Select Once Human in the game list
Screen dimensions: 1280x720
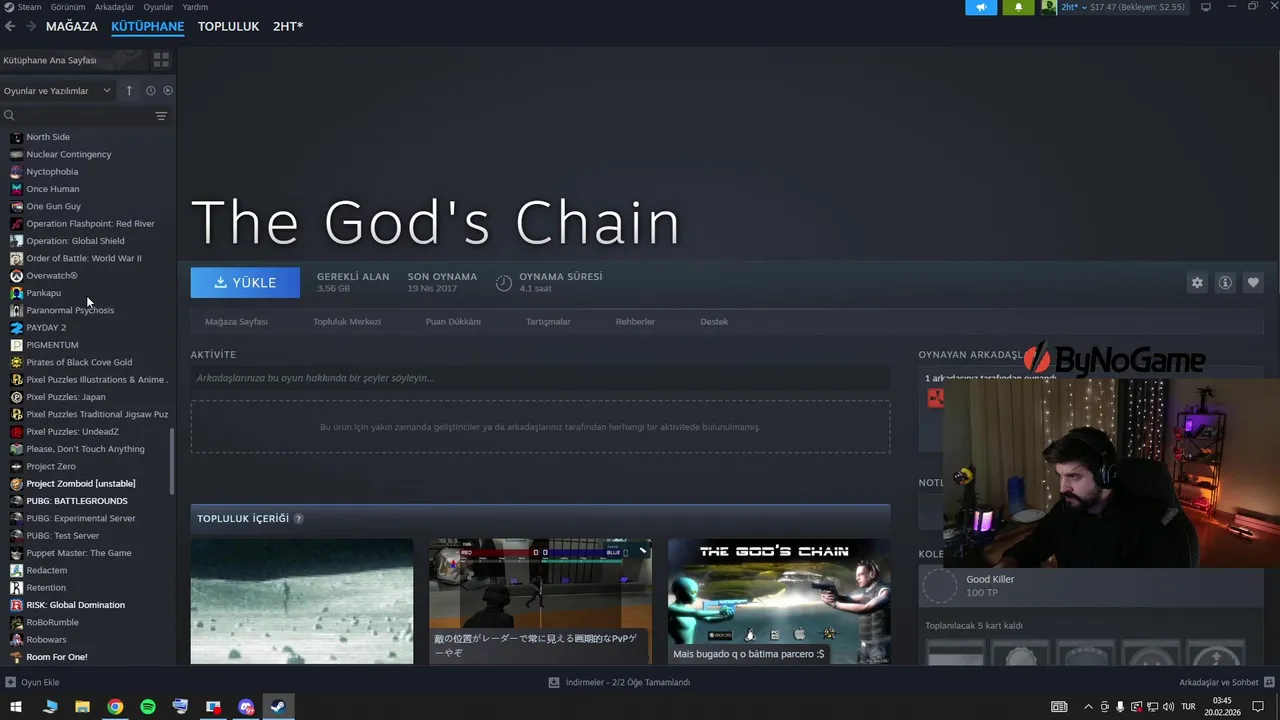[x=52, y=189]
